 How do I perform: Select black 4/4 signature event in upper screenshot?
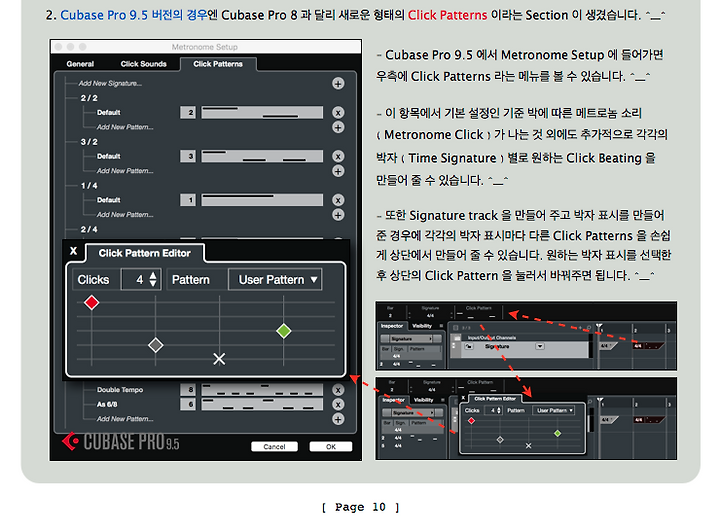pos(650,345)
